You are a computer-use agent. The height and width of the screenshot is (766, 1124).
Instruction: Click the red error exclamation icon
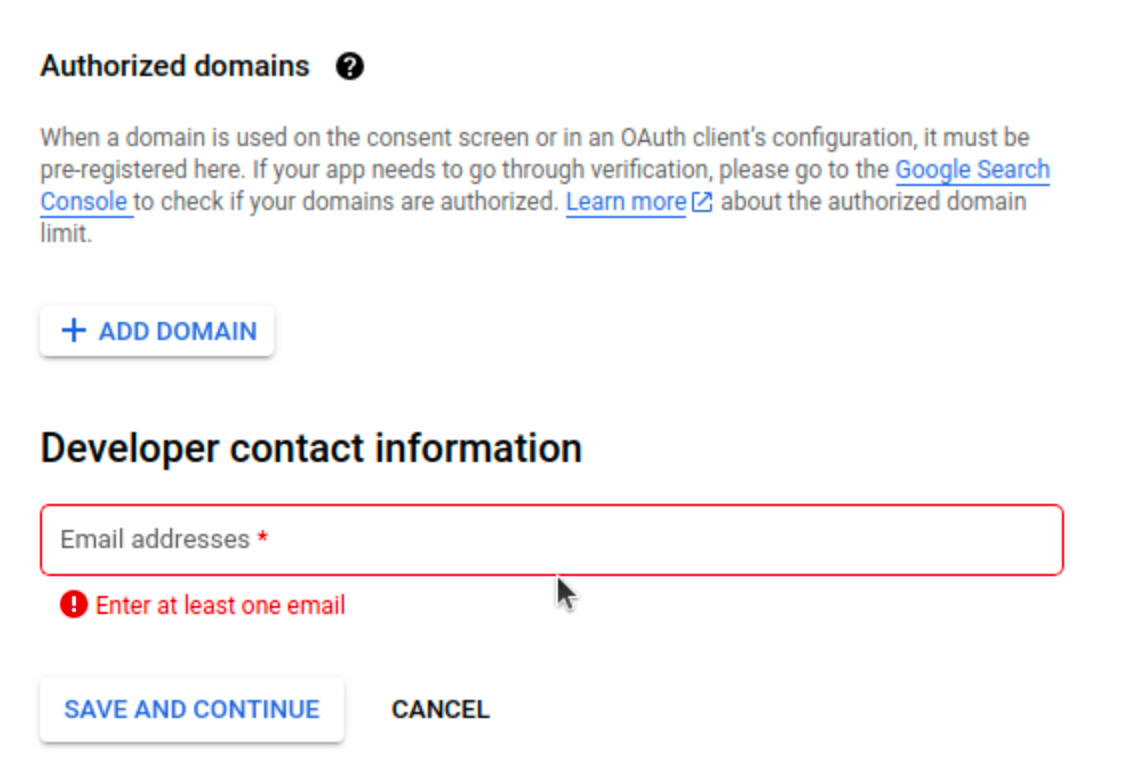73,604
